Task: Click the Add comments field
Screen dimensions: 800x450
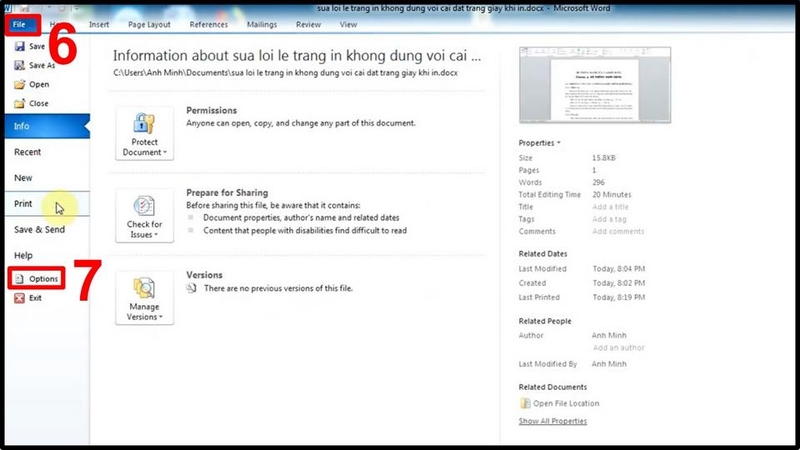Action: pos(618,231)
